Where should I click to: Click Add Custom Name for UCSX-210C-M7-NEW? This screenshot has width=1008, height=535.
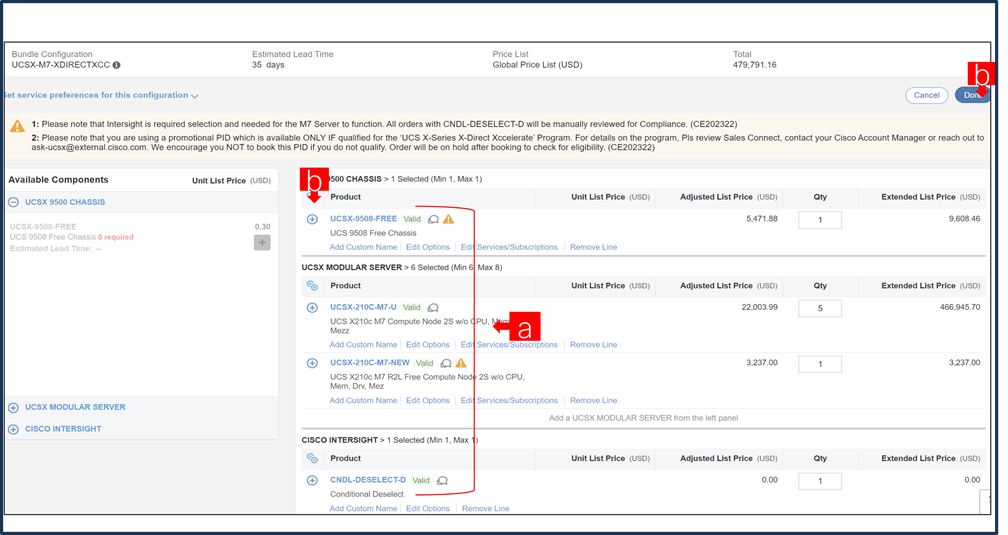tap(363, 401)
